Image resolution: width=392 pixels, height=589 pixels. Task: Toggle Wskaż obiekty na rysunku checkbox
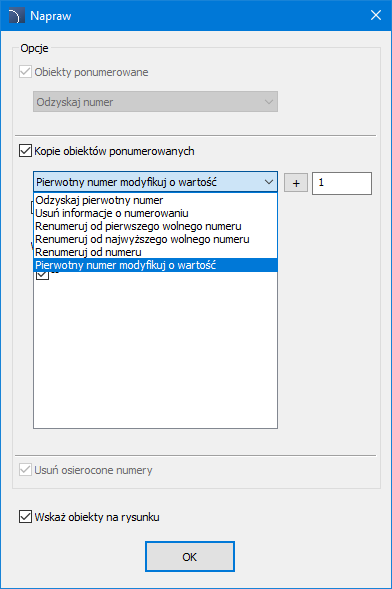point(25,517)
